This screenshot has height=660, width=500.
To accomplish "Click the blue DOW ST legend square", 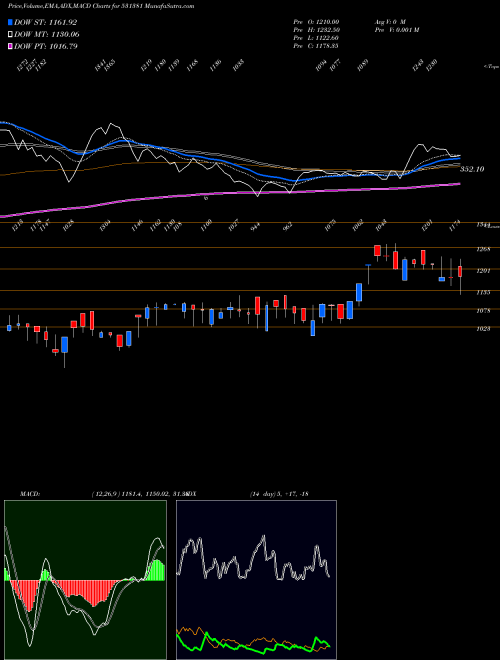I will 10,22.
